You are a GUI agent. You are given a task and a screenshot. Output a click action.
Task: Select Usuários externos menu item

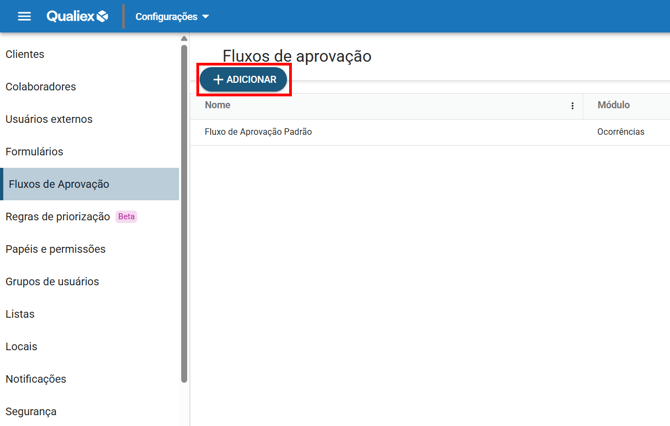(49, 119)
